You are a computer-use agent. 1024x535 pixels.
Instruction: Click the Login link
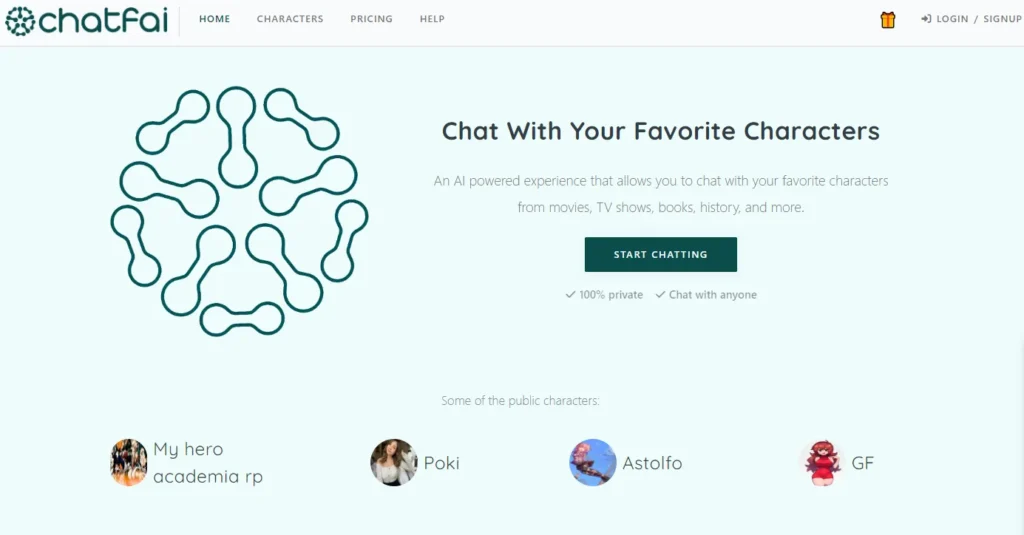coord(953,19)
